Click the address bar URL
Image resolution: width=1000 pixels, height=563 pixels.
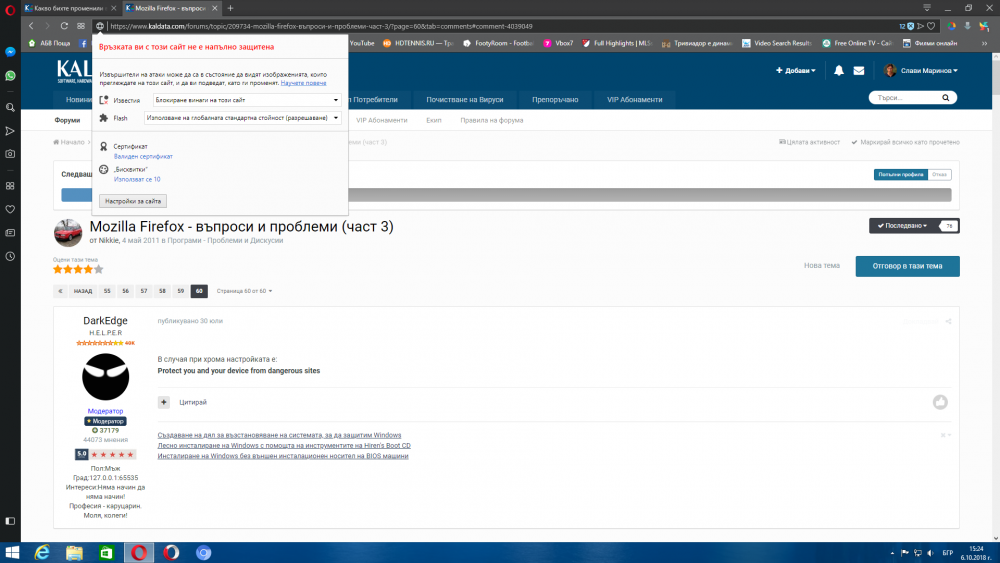[x=321, y=26]
